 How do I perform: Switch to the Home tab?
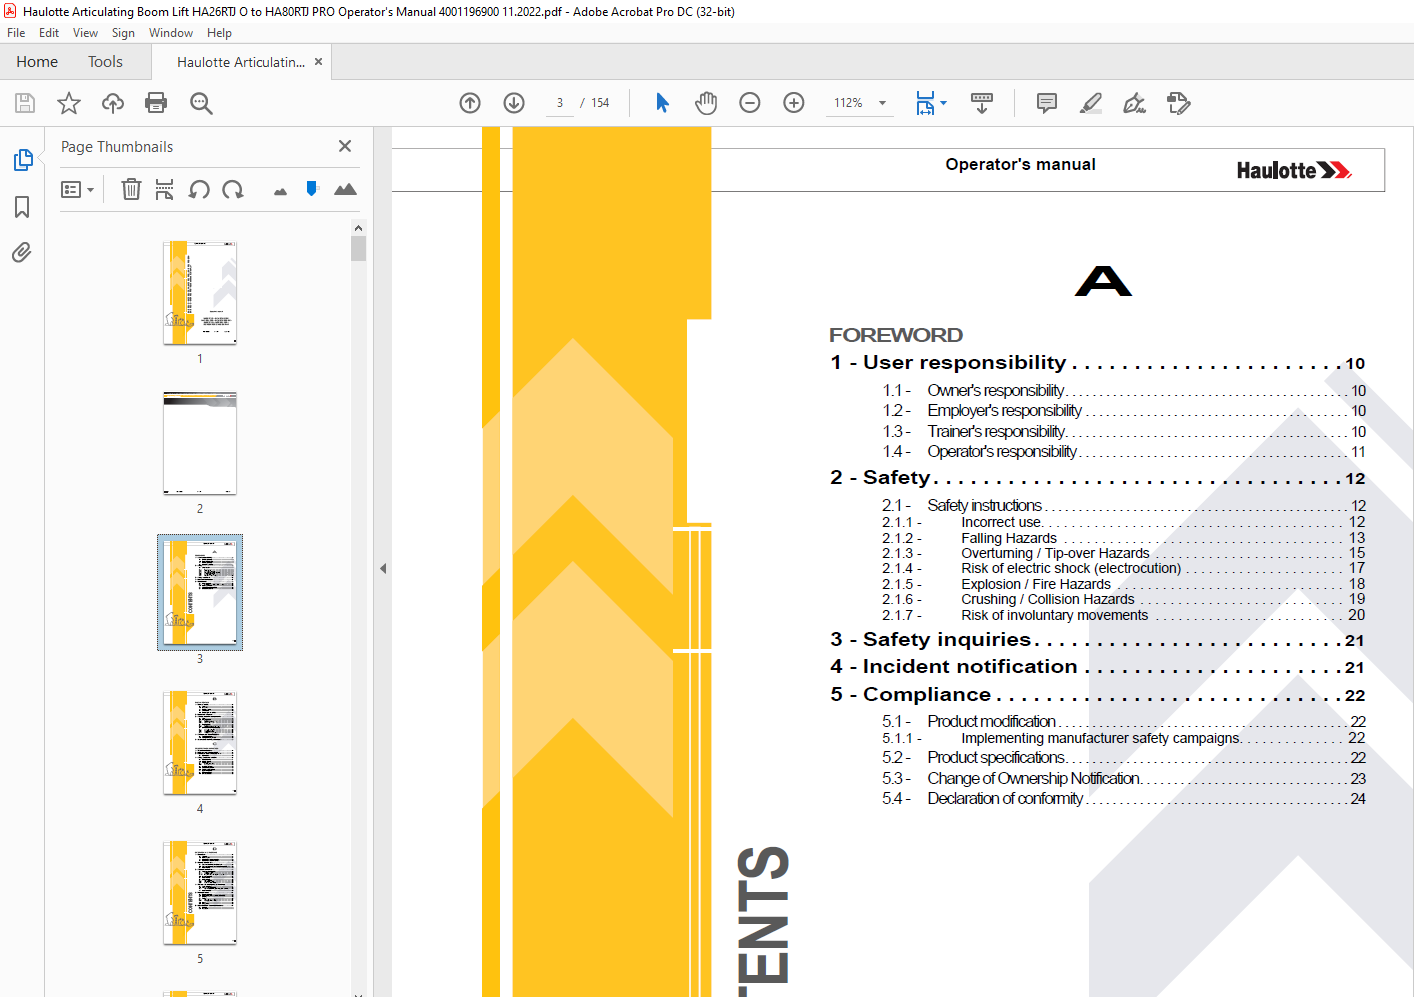pyautogui.click(x=37, y=62)
